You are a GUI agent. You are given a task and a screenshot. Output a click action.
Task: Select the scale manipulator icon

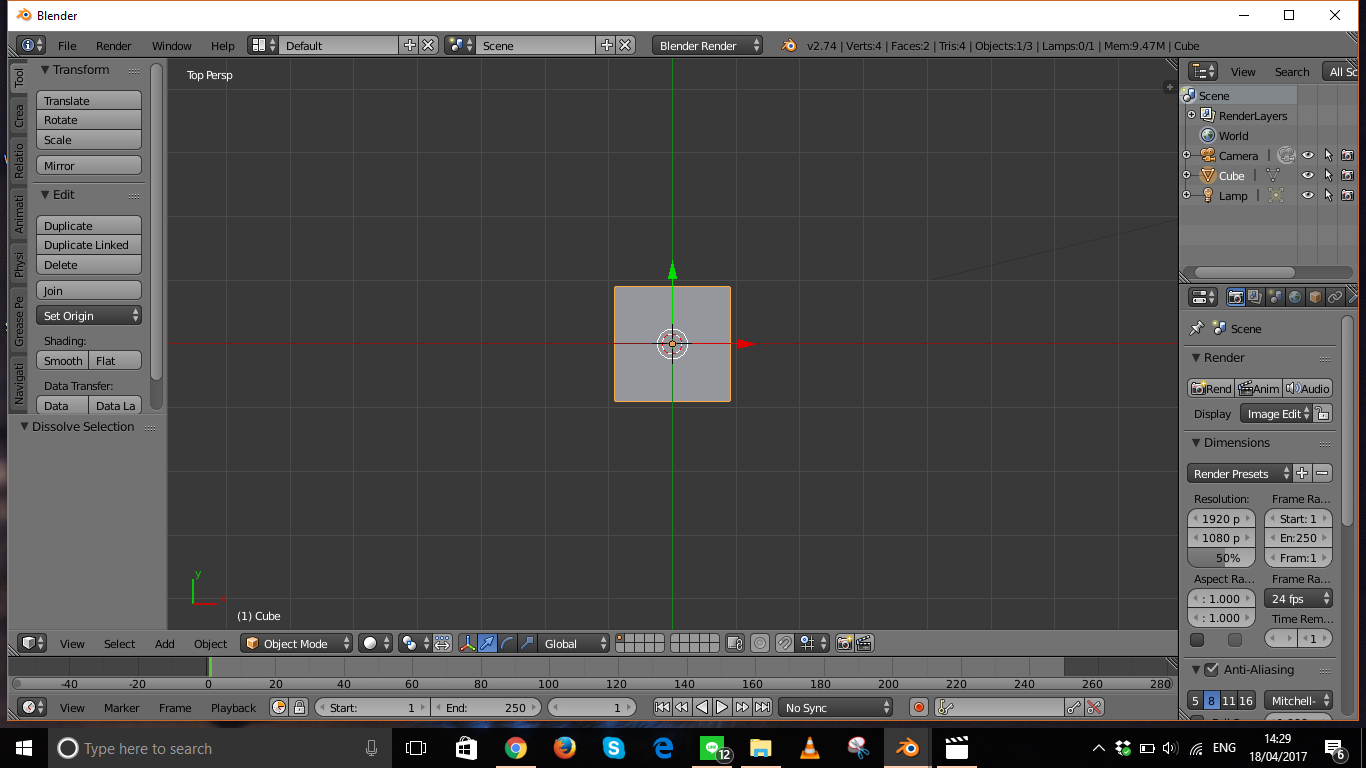pos(527,643)
